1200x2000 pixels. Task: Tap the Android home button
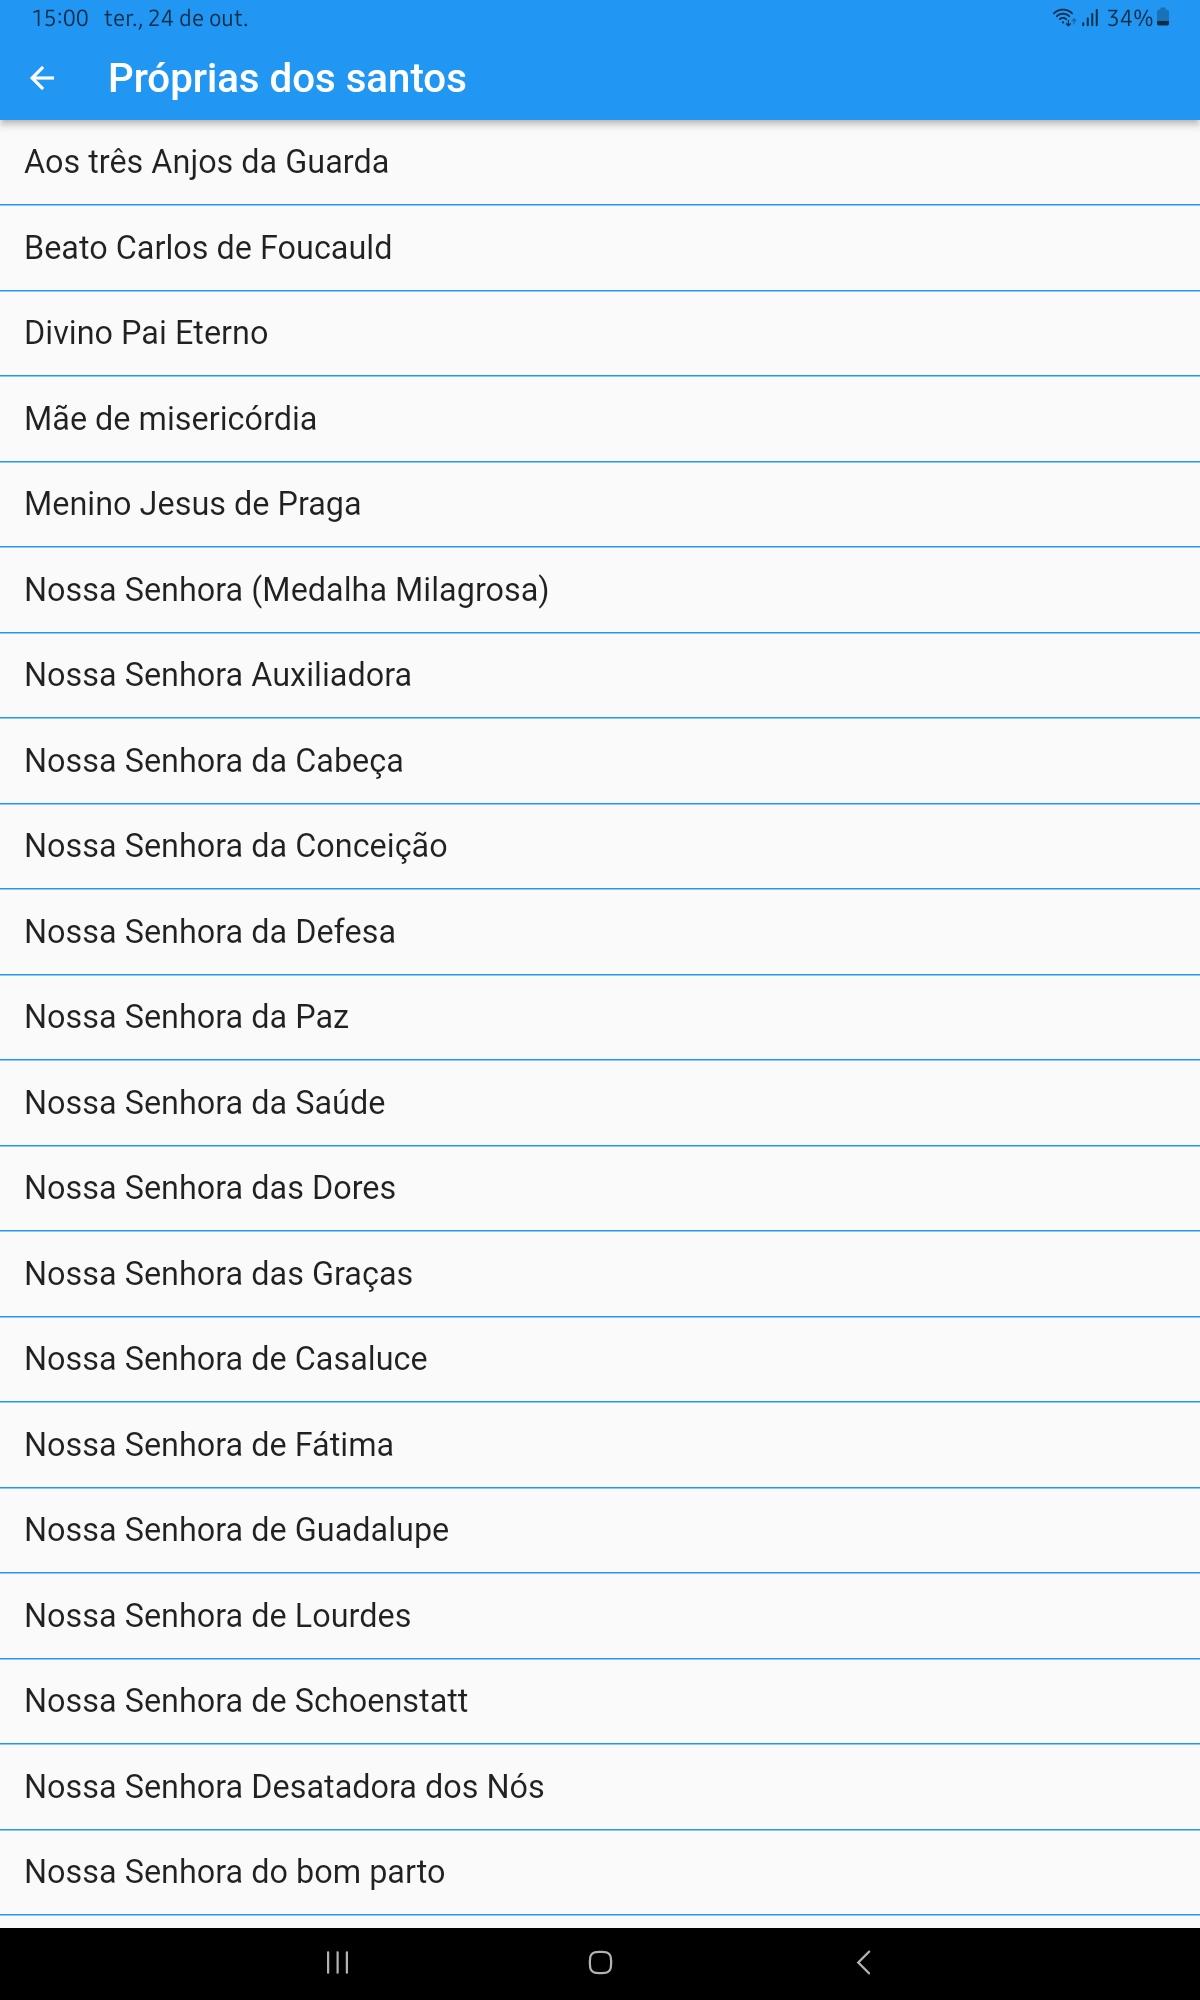tap(600, 1962)
